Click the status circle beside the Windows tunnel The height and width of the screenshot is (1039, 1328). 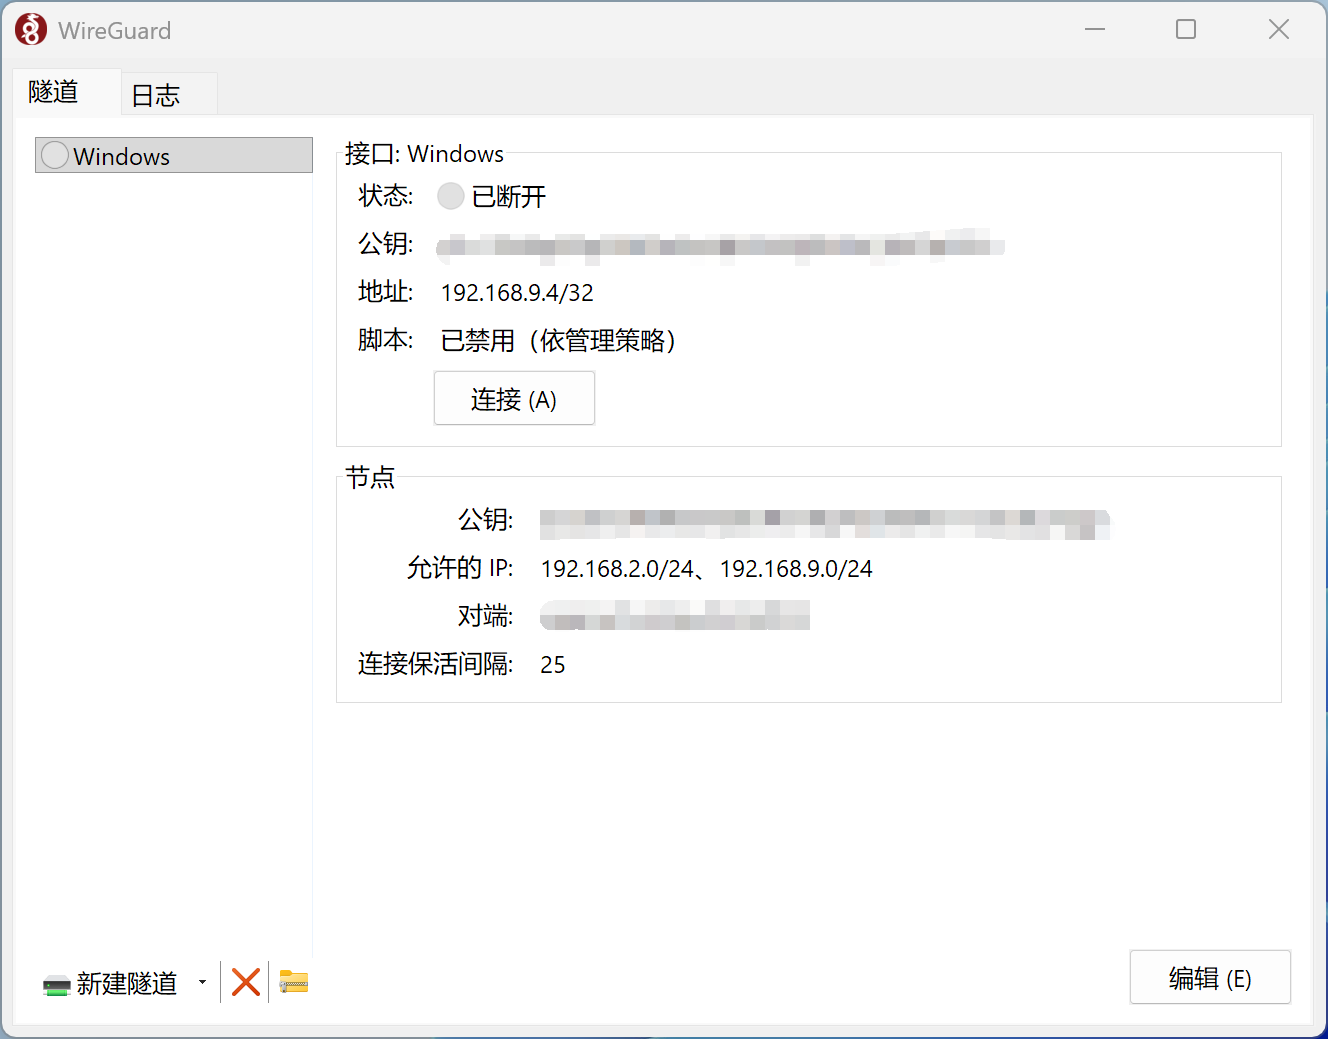[x=54, y=155]
